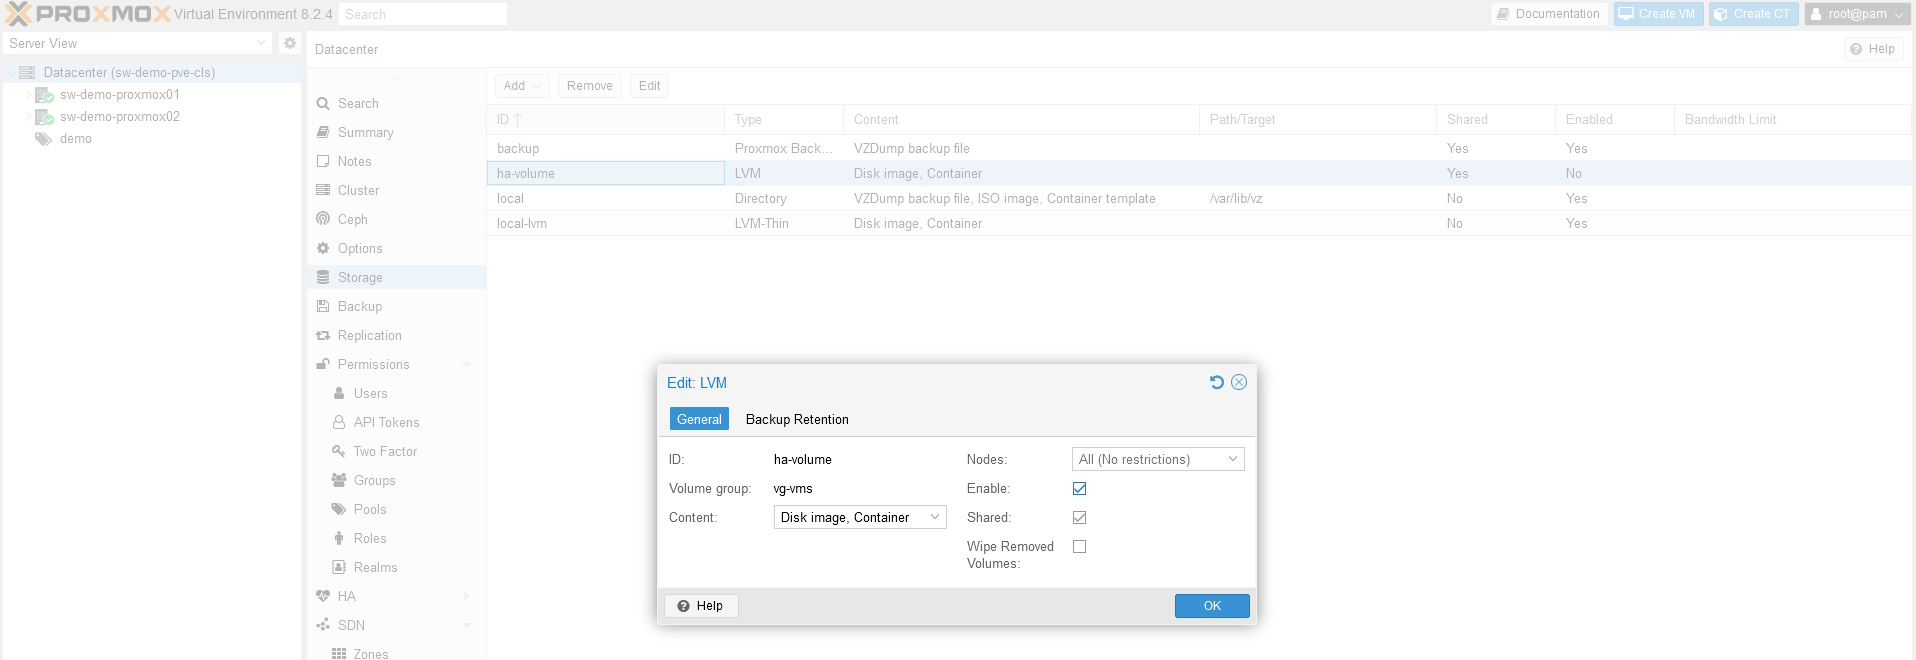Click the HA heartbeat icon

(323, 596)
